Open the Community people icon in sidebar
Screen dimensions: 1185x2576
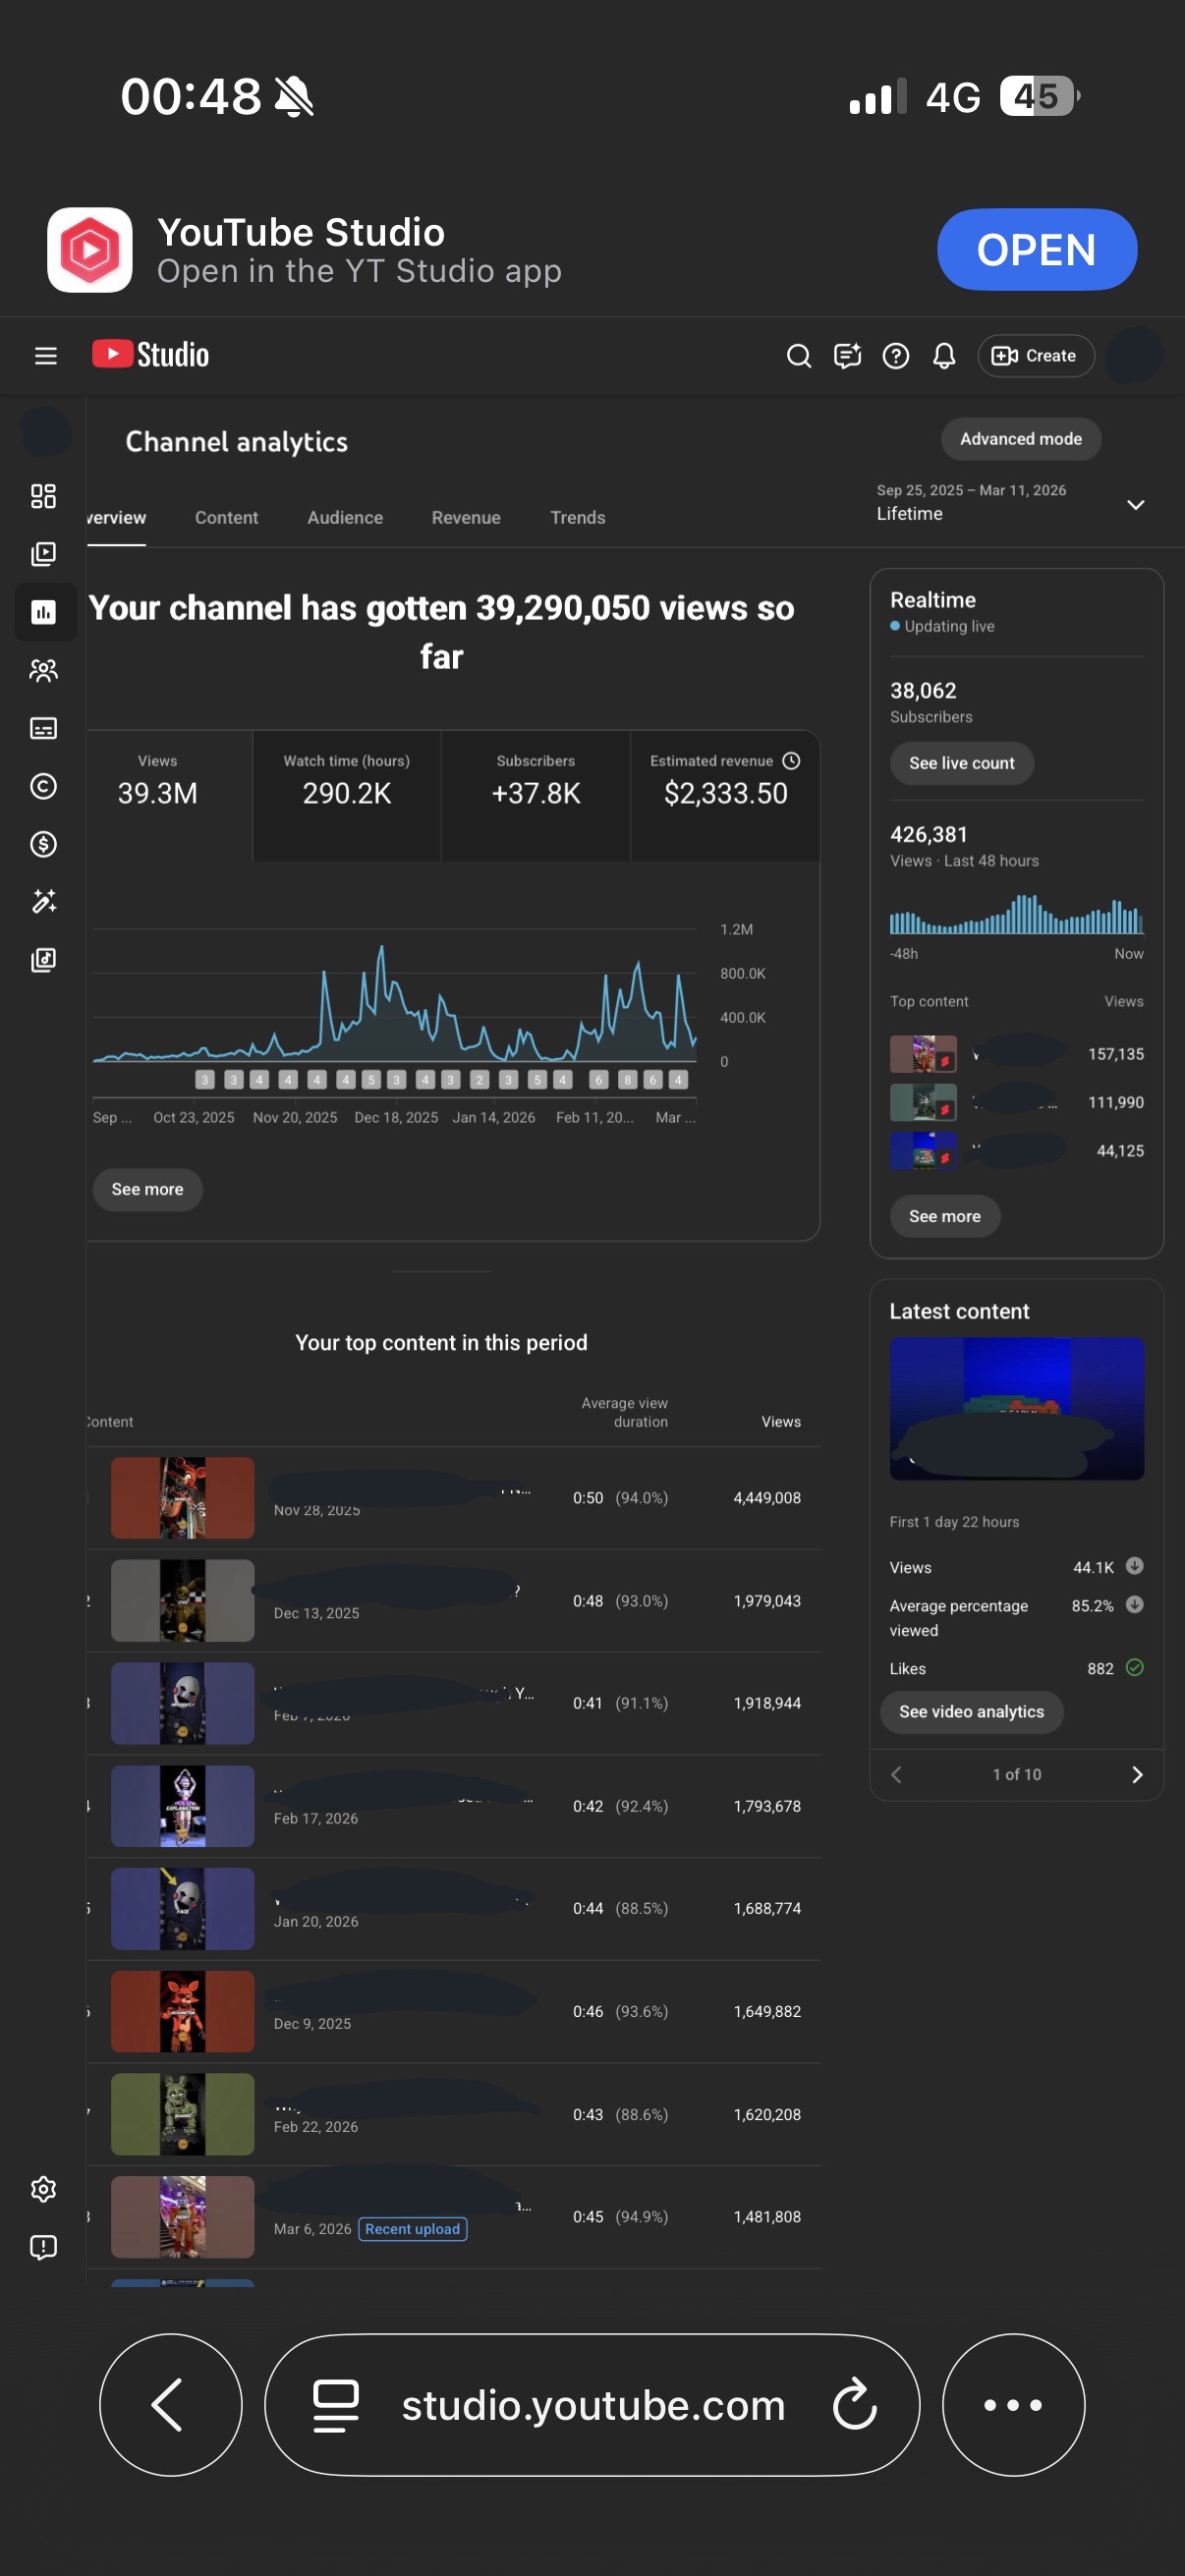click(x=43, y=670)
